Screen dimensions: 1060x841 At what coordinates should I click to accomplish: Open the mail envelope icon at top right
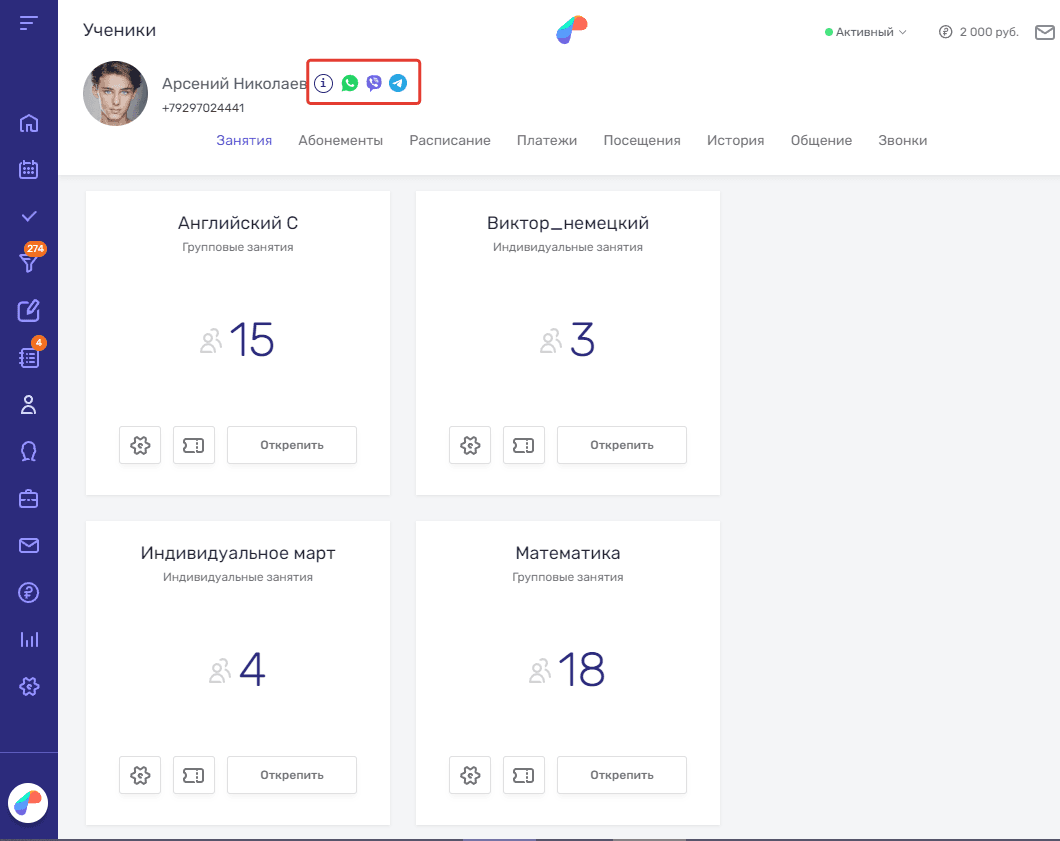click(1044, 32)
